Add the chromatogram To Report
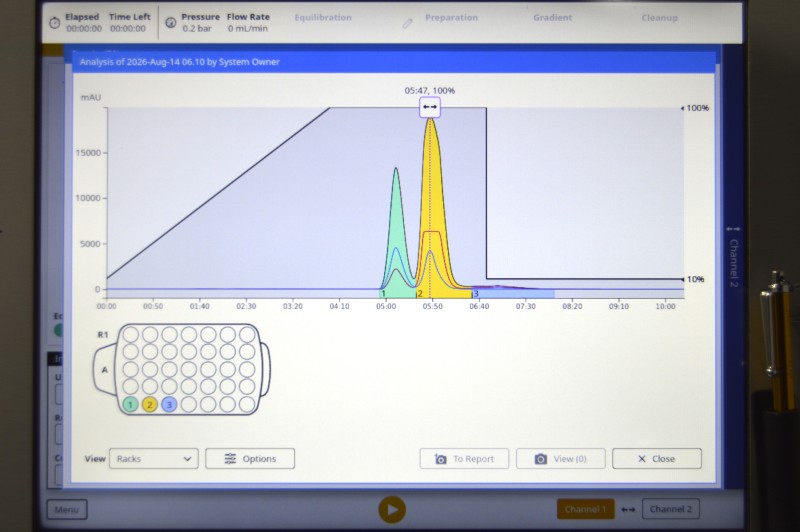800x532 pixels. pyautogui.click(x=464, y=459)
